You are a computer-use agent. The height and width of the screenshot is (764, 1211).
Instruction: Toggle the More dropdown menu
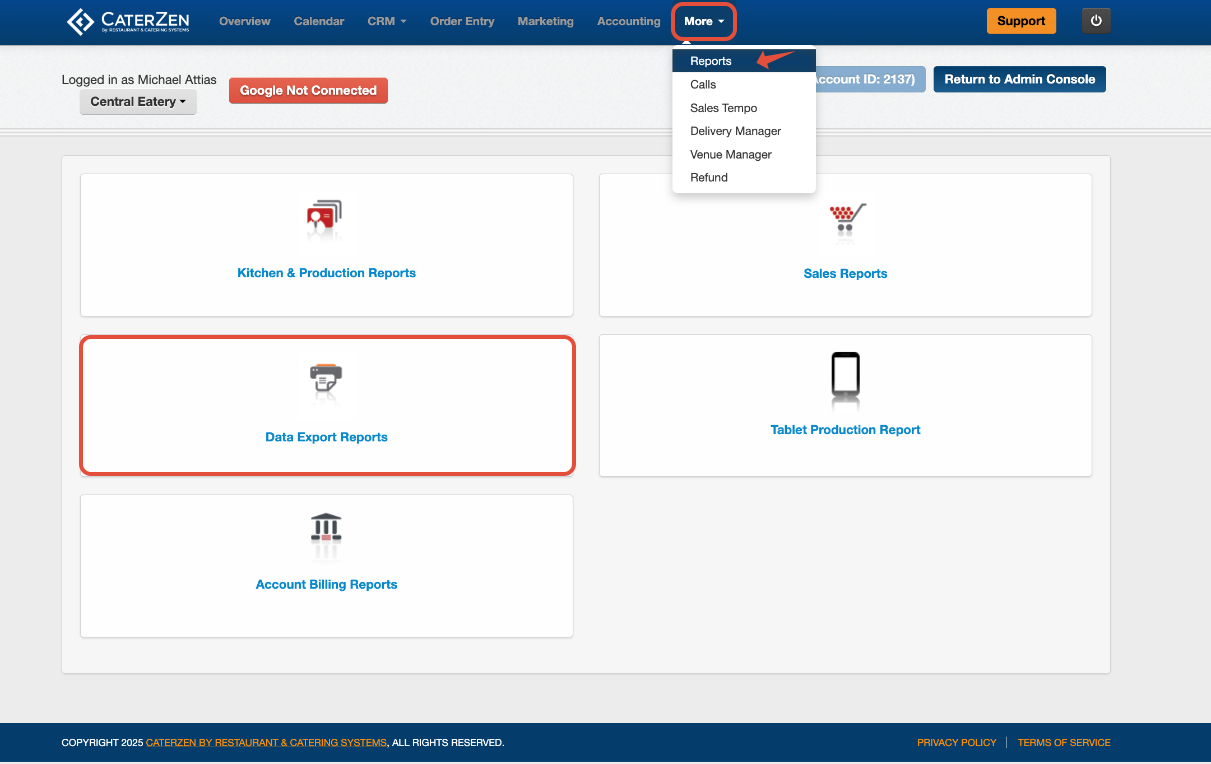704,21
